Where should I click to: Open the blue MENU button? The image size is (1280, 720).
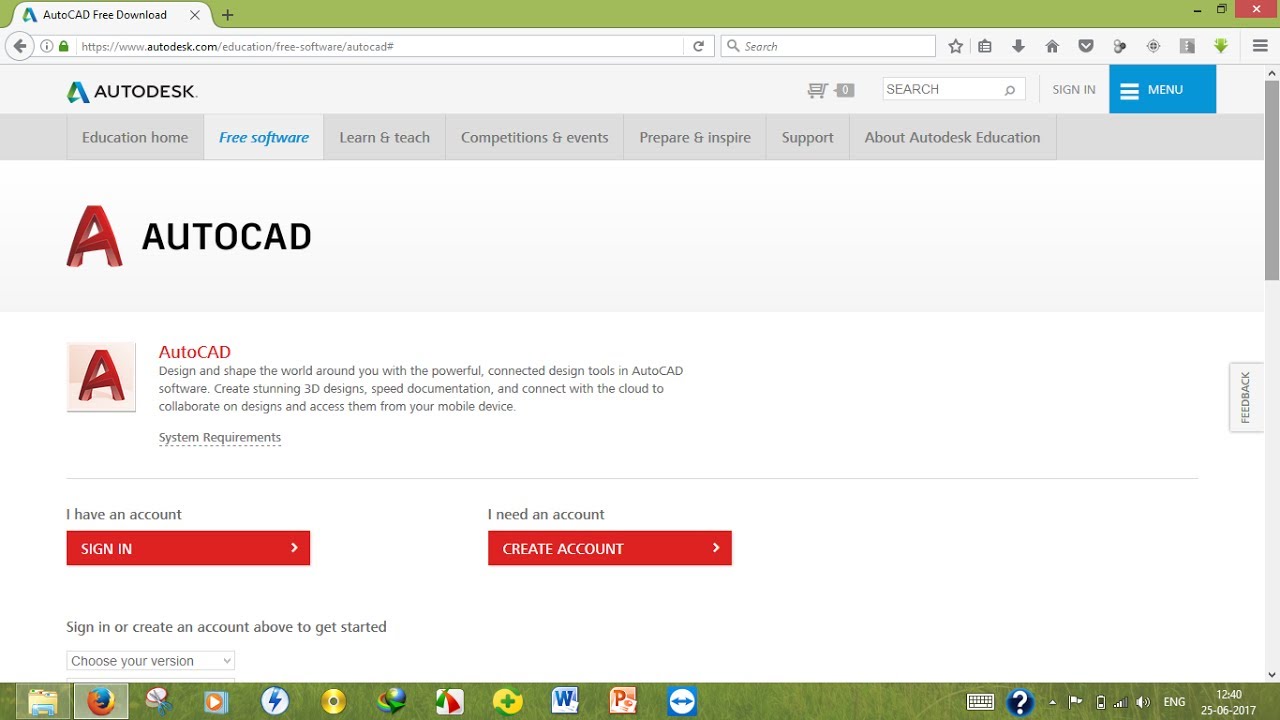1162,89
